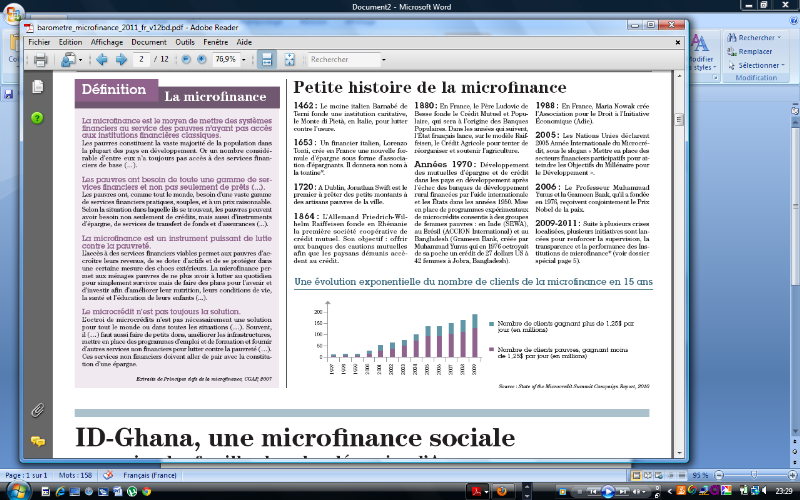800x500 pixels.
Task: Click the µTorrent green icon in taskbar
Action: pyautogui.click(x=132, y=491)
